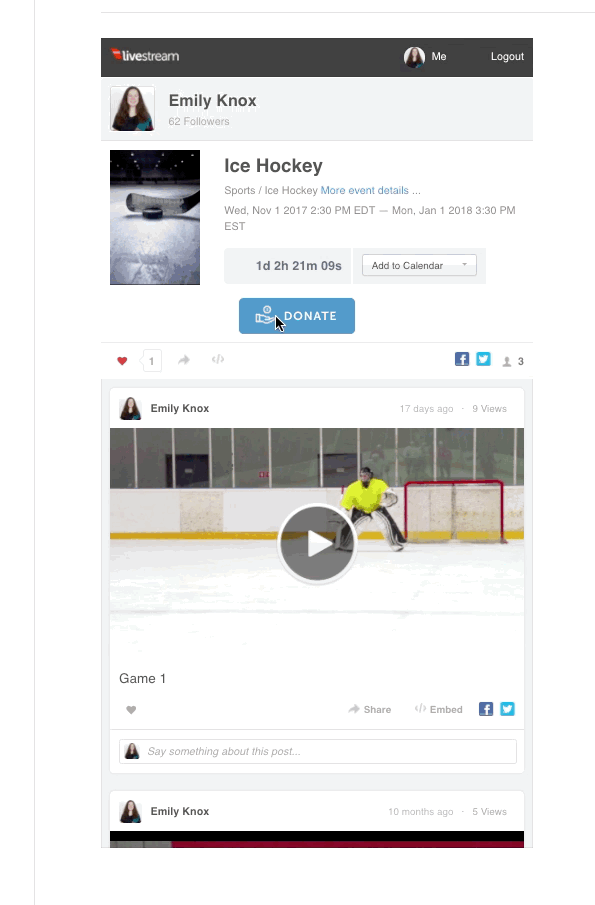Expand the Add to Calendar dropdown

[x=419, y=265]
